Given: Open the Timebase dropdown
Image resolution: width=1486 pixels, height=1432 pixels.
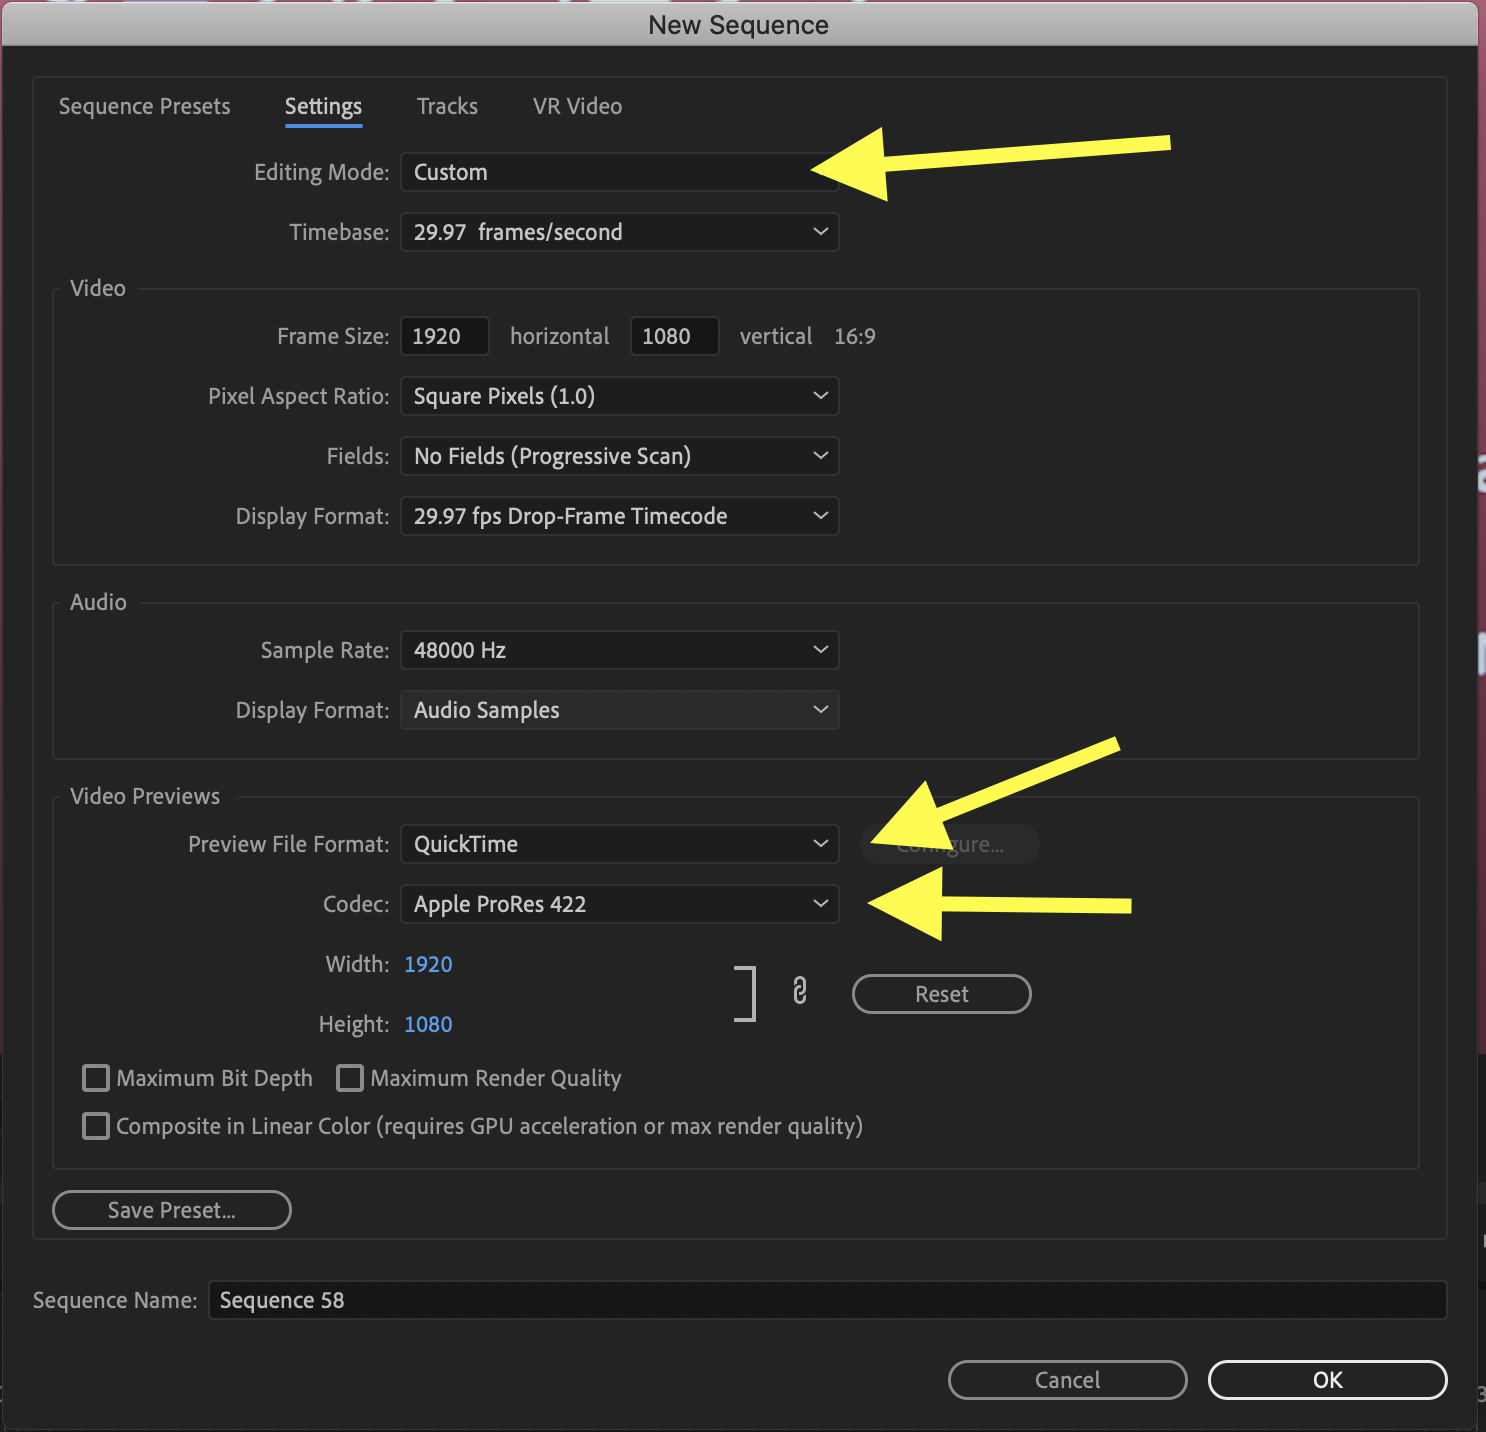Looking at the screenshot, I should click(619, 232).
